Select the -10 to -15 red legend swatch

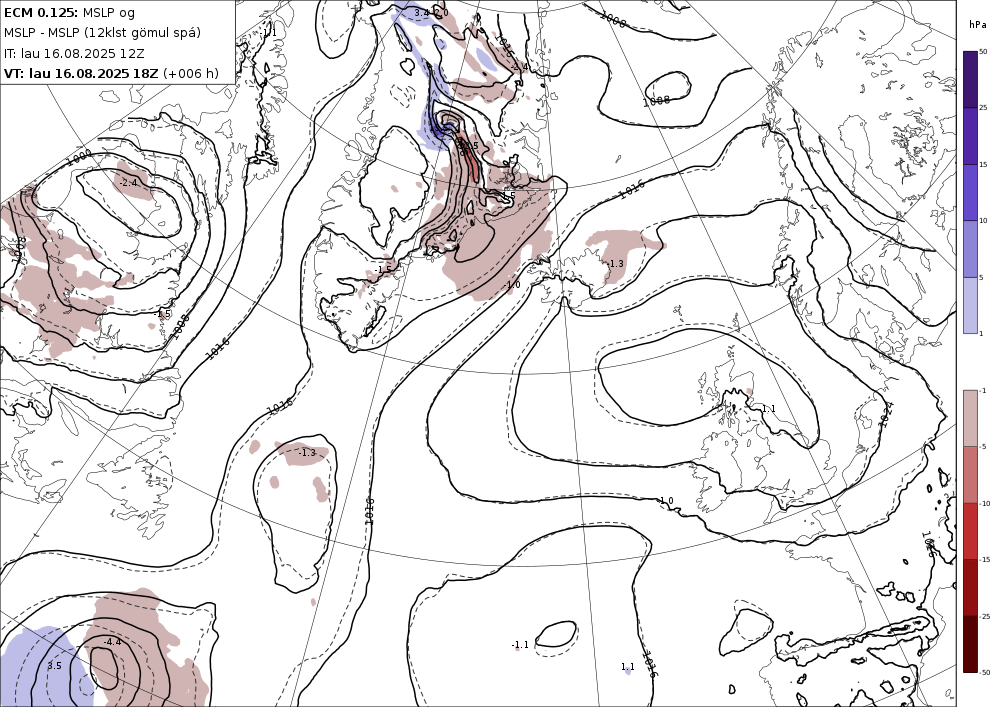click(970, 531)
